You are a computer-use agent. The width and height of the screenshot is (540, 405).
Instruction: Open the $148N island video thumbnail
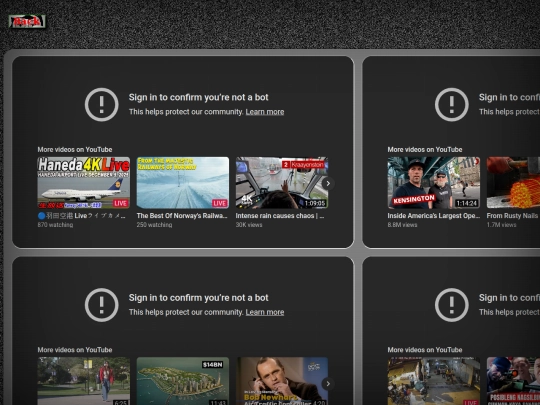[183, 381]
